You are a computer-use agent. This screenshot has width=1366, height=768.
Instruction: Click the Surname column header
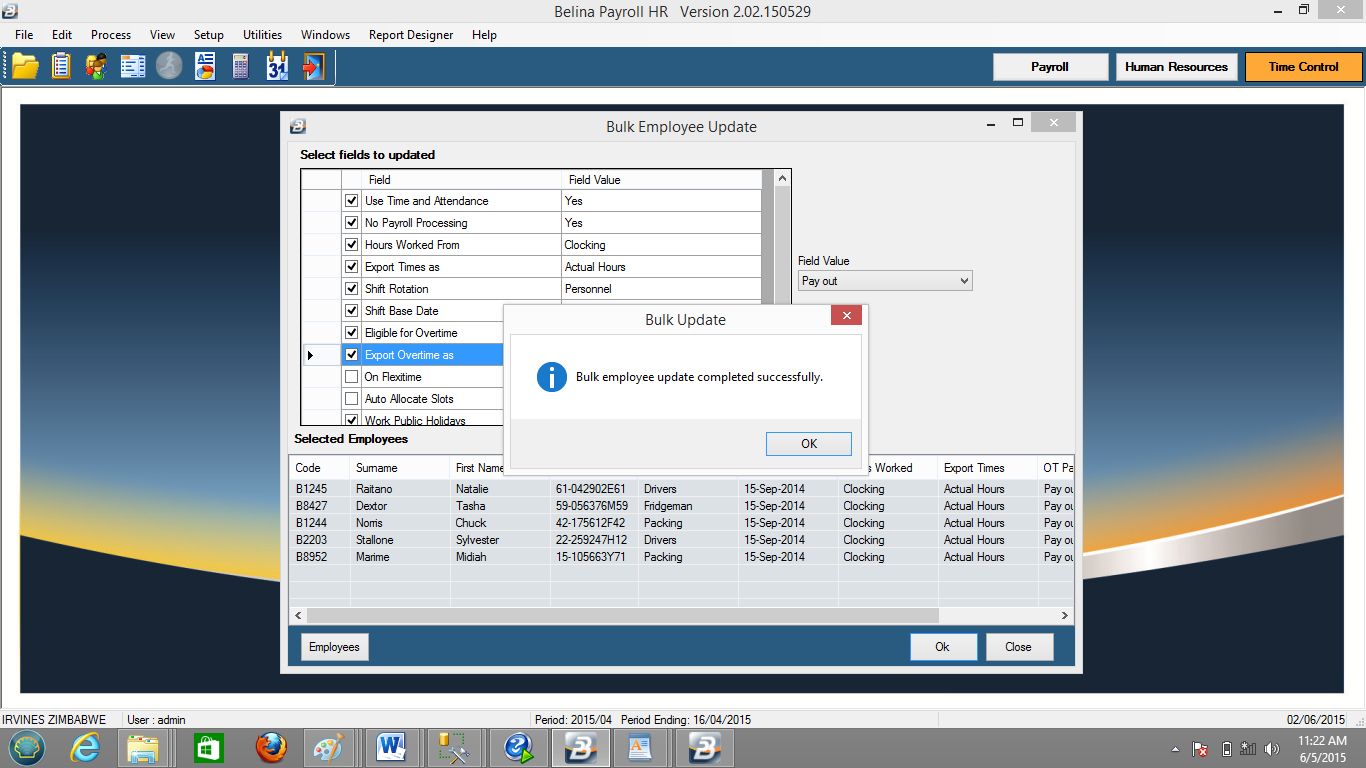pyautogui.click(x=400, y=468)
